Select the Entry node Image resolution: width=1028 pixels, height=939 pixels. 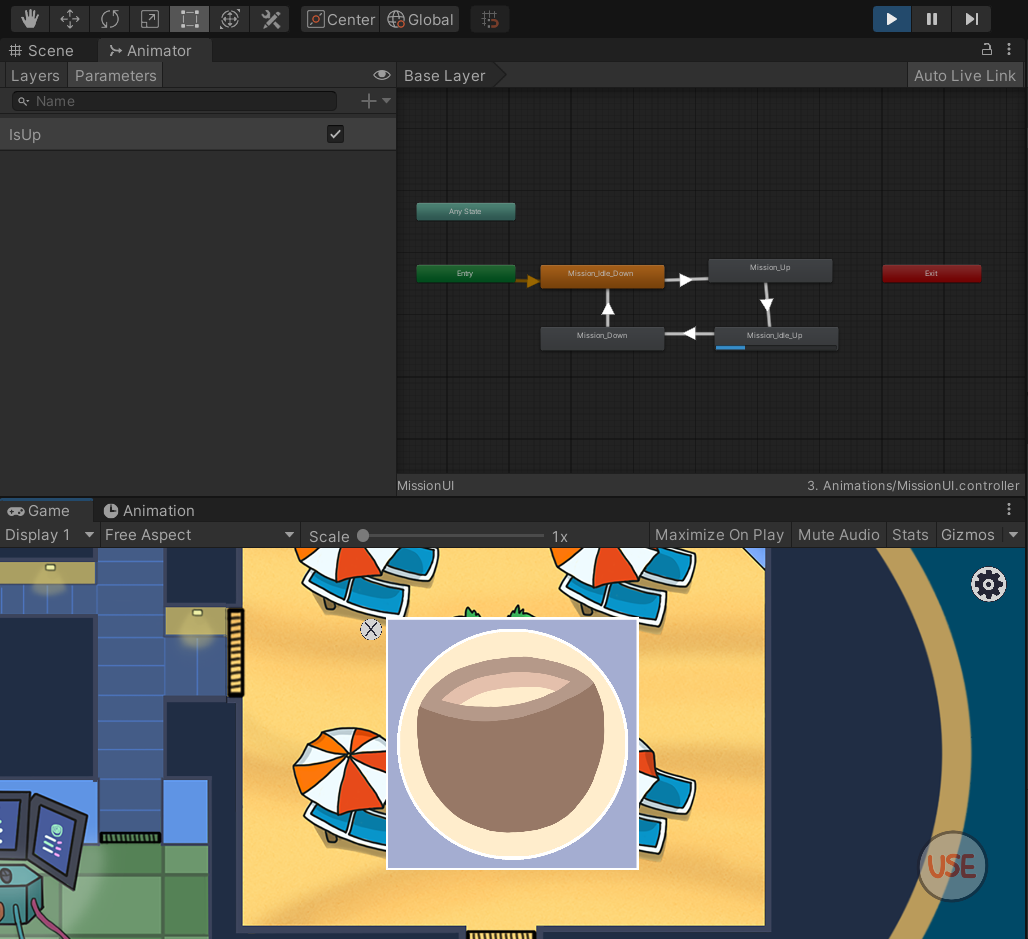[465, 273]
